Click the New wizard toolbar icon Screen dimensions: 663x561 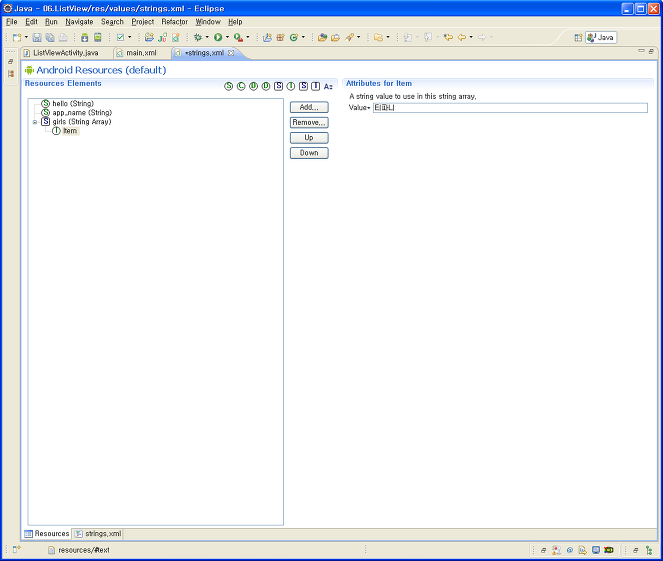16,38
